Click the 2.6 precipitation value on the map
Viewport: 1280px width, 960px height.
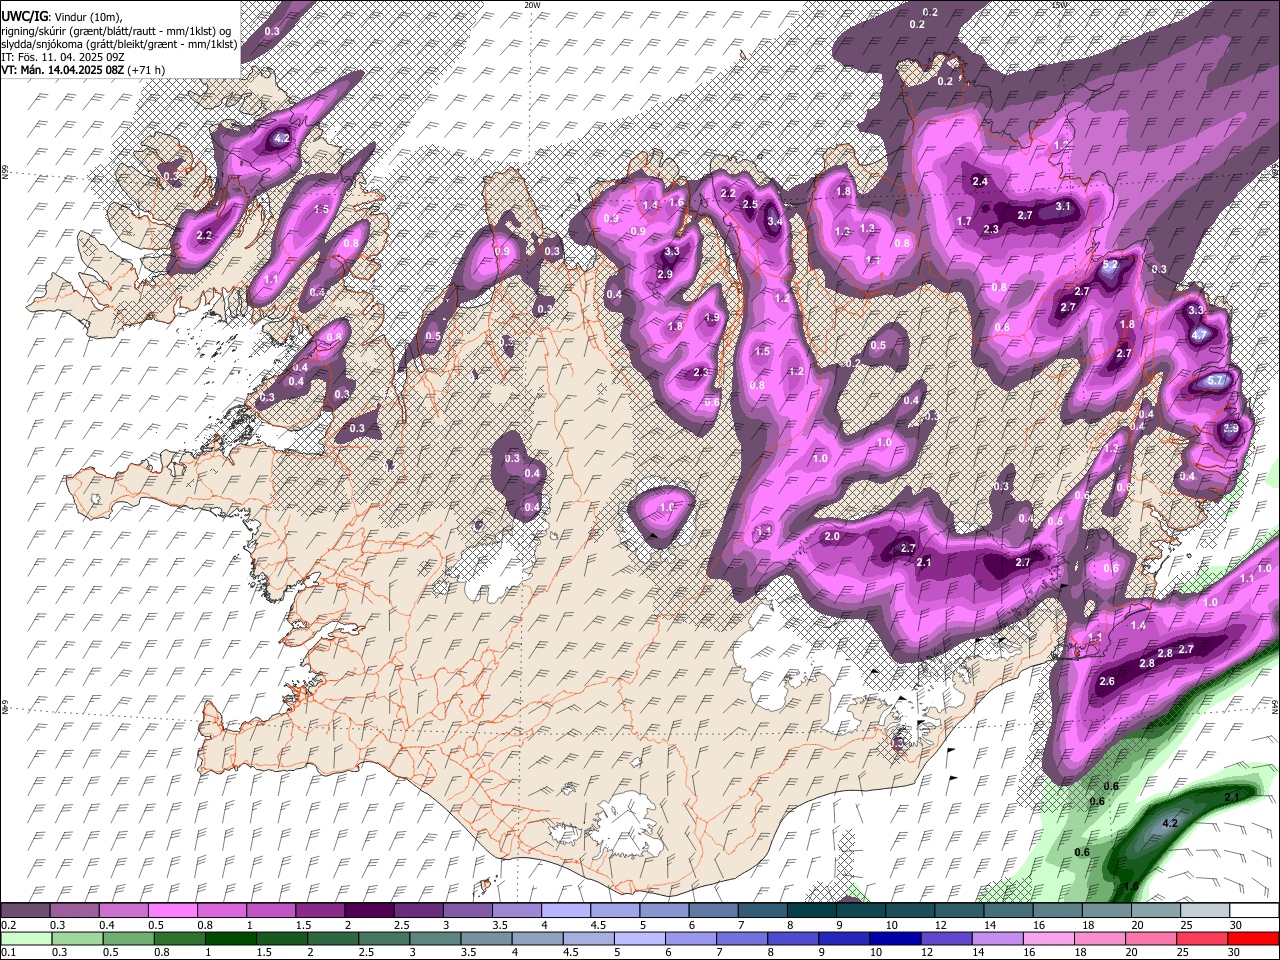pyautogui.click(x=1107, y=682)
